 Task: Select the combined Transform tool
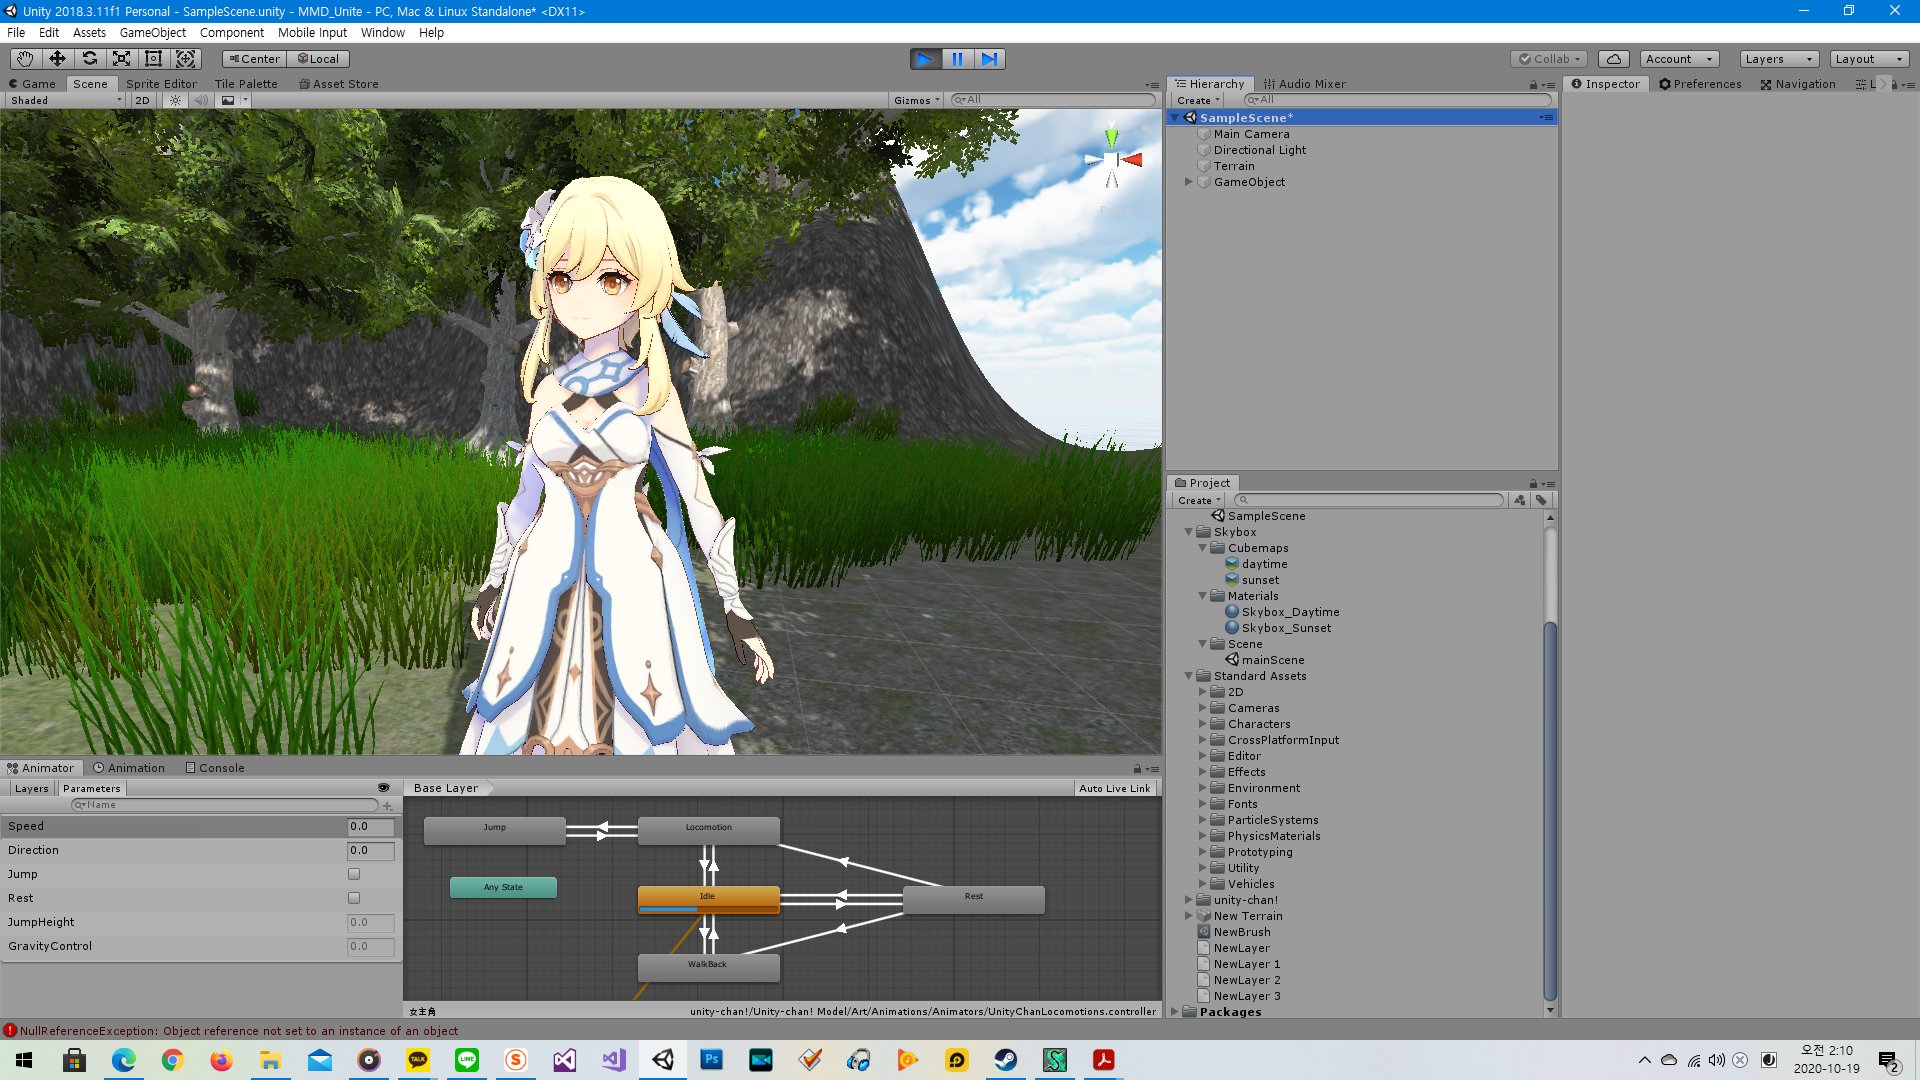[186, 59]
